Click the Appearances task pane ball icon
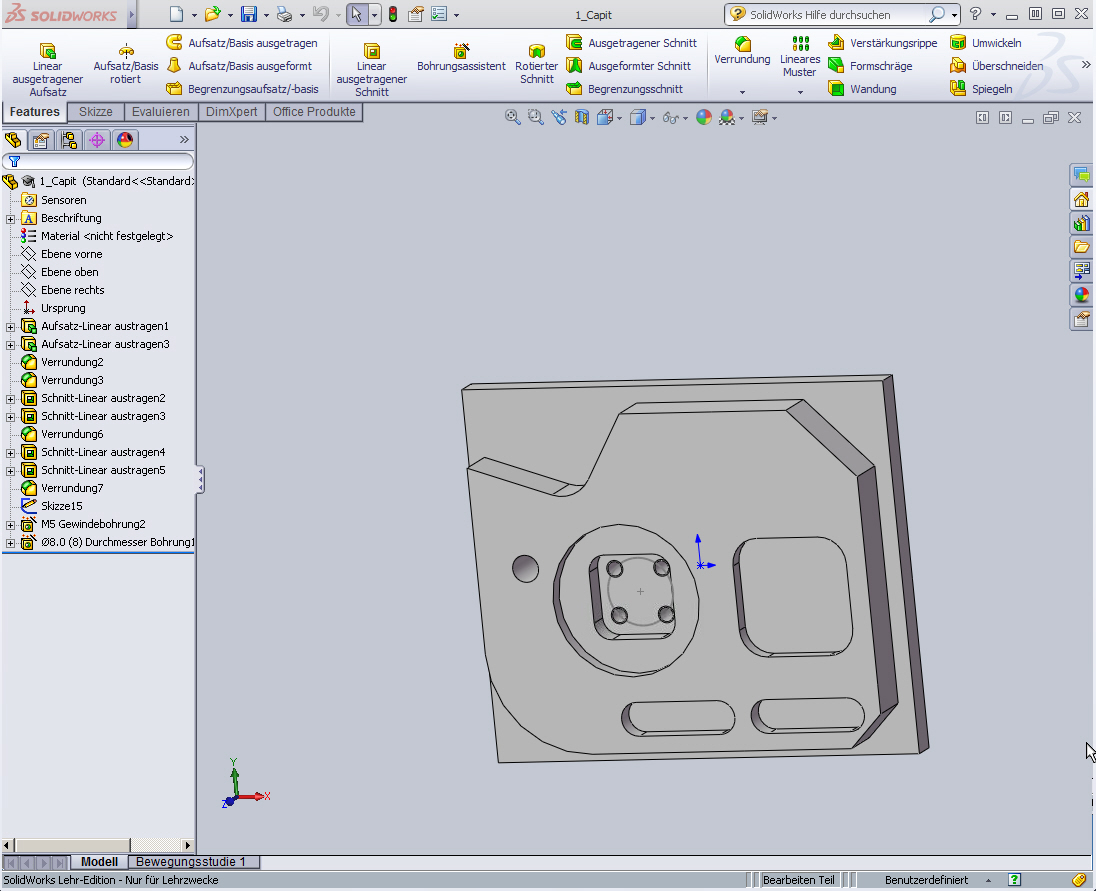Viewport: 1096px width, 891px height. tap(1081, 295)
